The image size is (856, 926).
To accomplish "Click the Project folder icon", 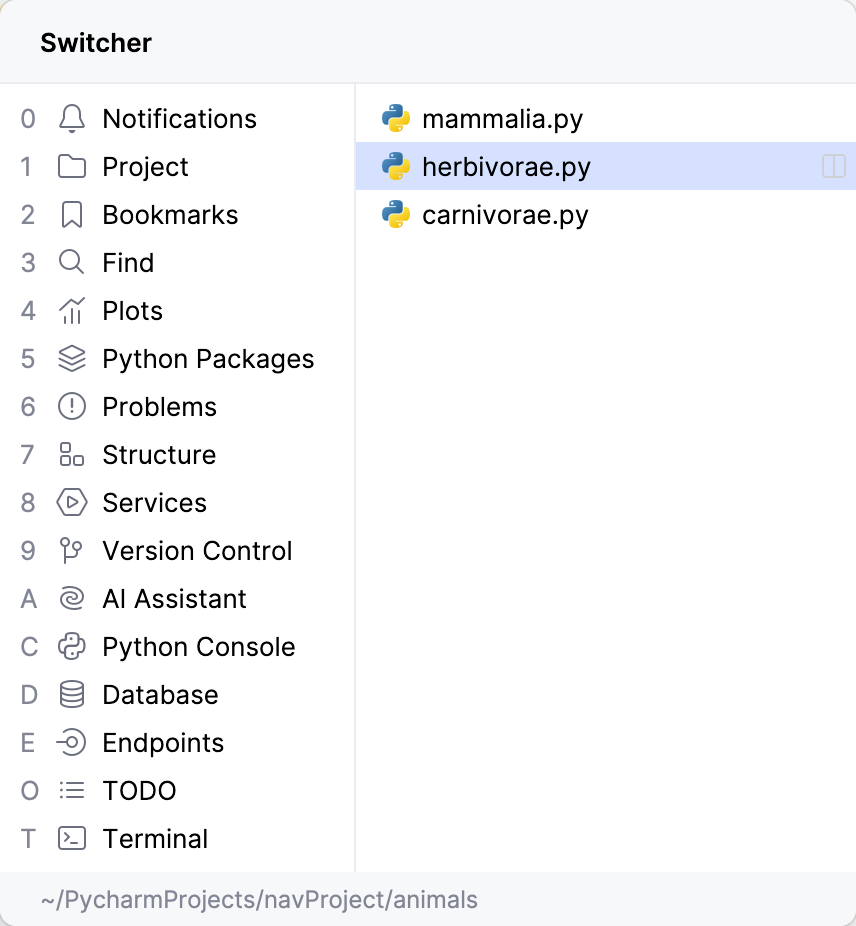I will (x=72, y=167).
